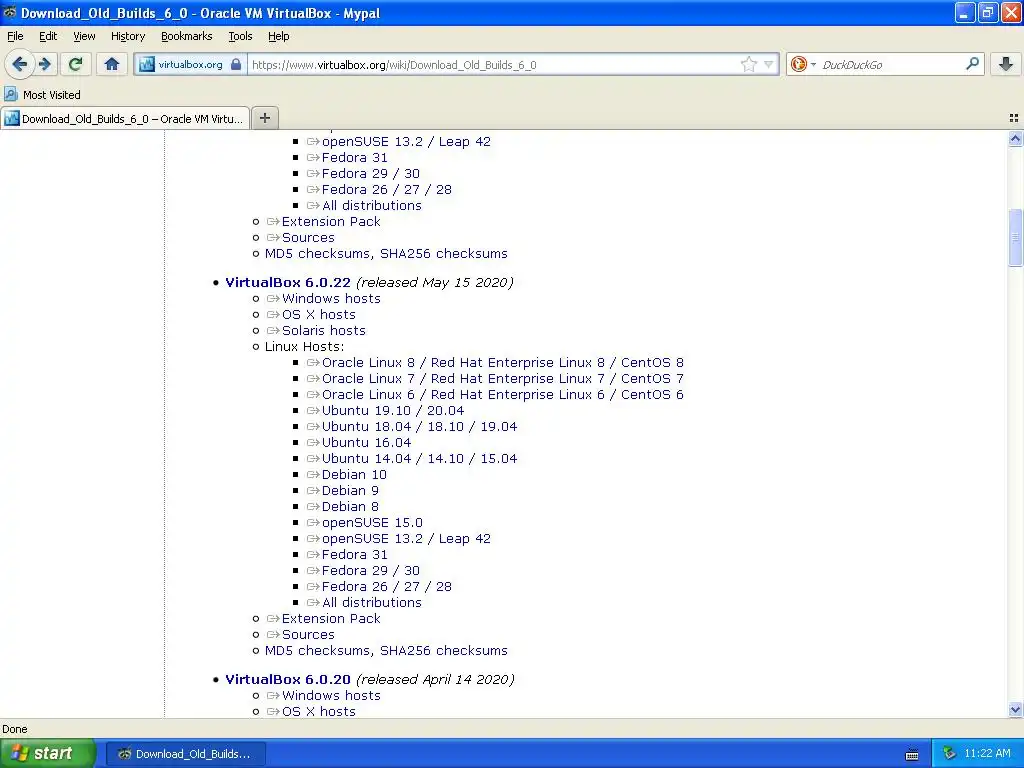Open Oracle Linux 6 / CentOS 6 link
This screenshot has height=768, width=1024.
tap(502, 394)
